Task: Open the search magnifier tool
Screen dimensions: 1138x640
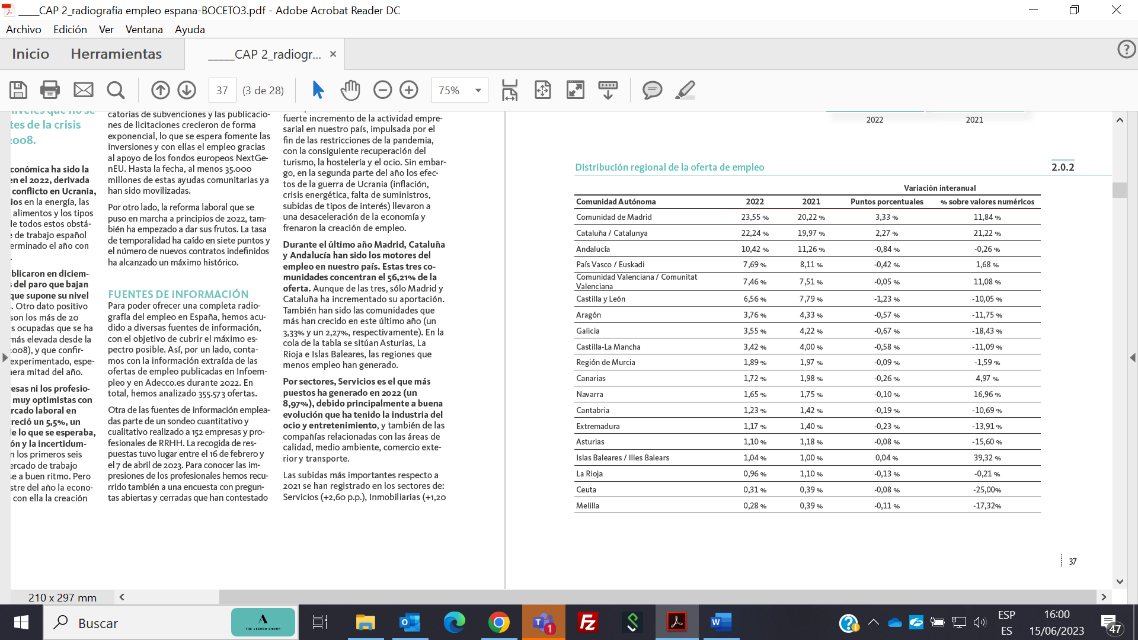Action: tap(115, 90)
